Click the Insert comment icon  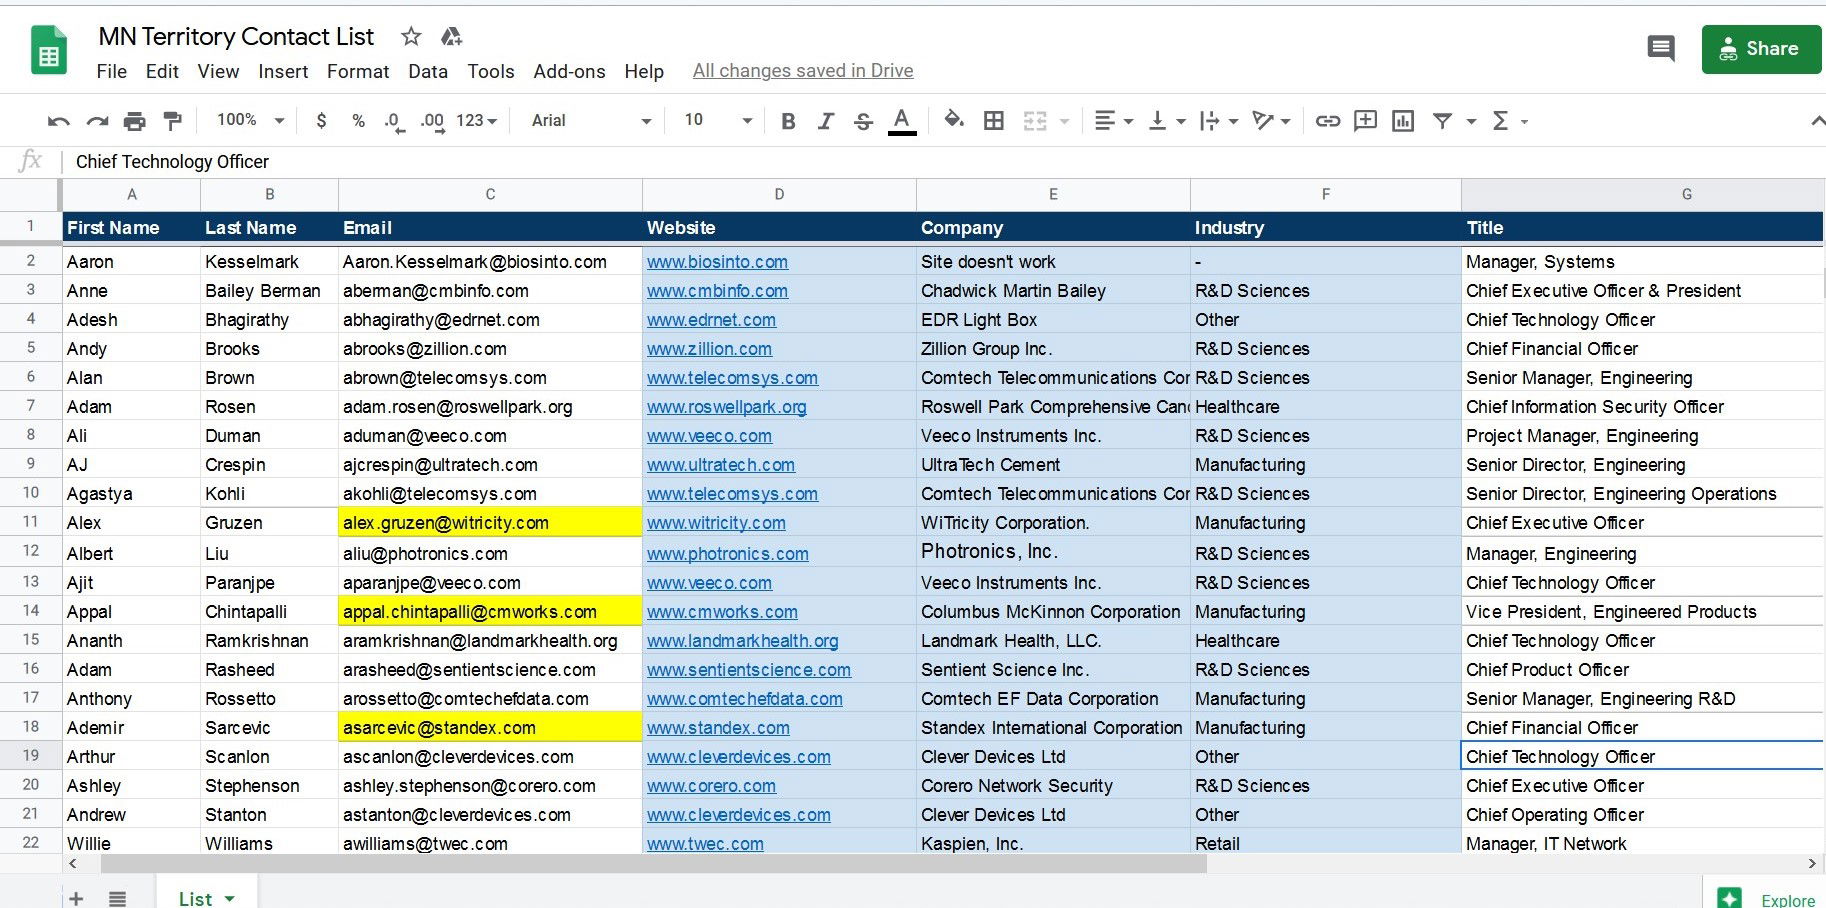coord(1365,120)
